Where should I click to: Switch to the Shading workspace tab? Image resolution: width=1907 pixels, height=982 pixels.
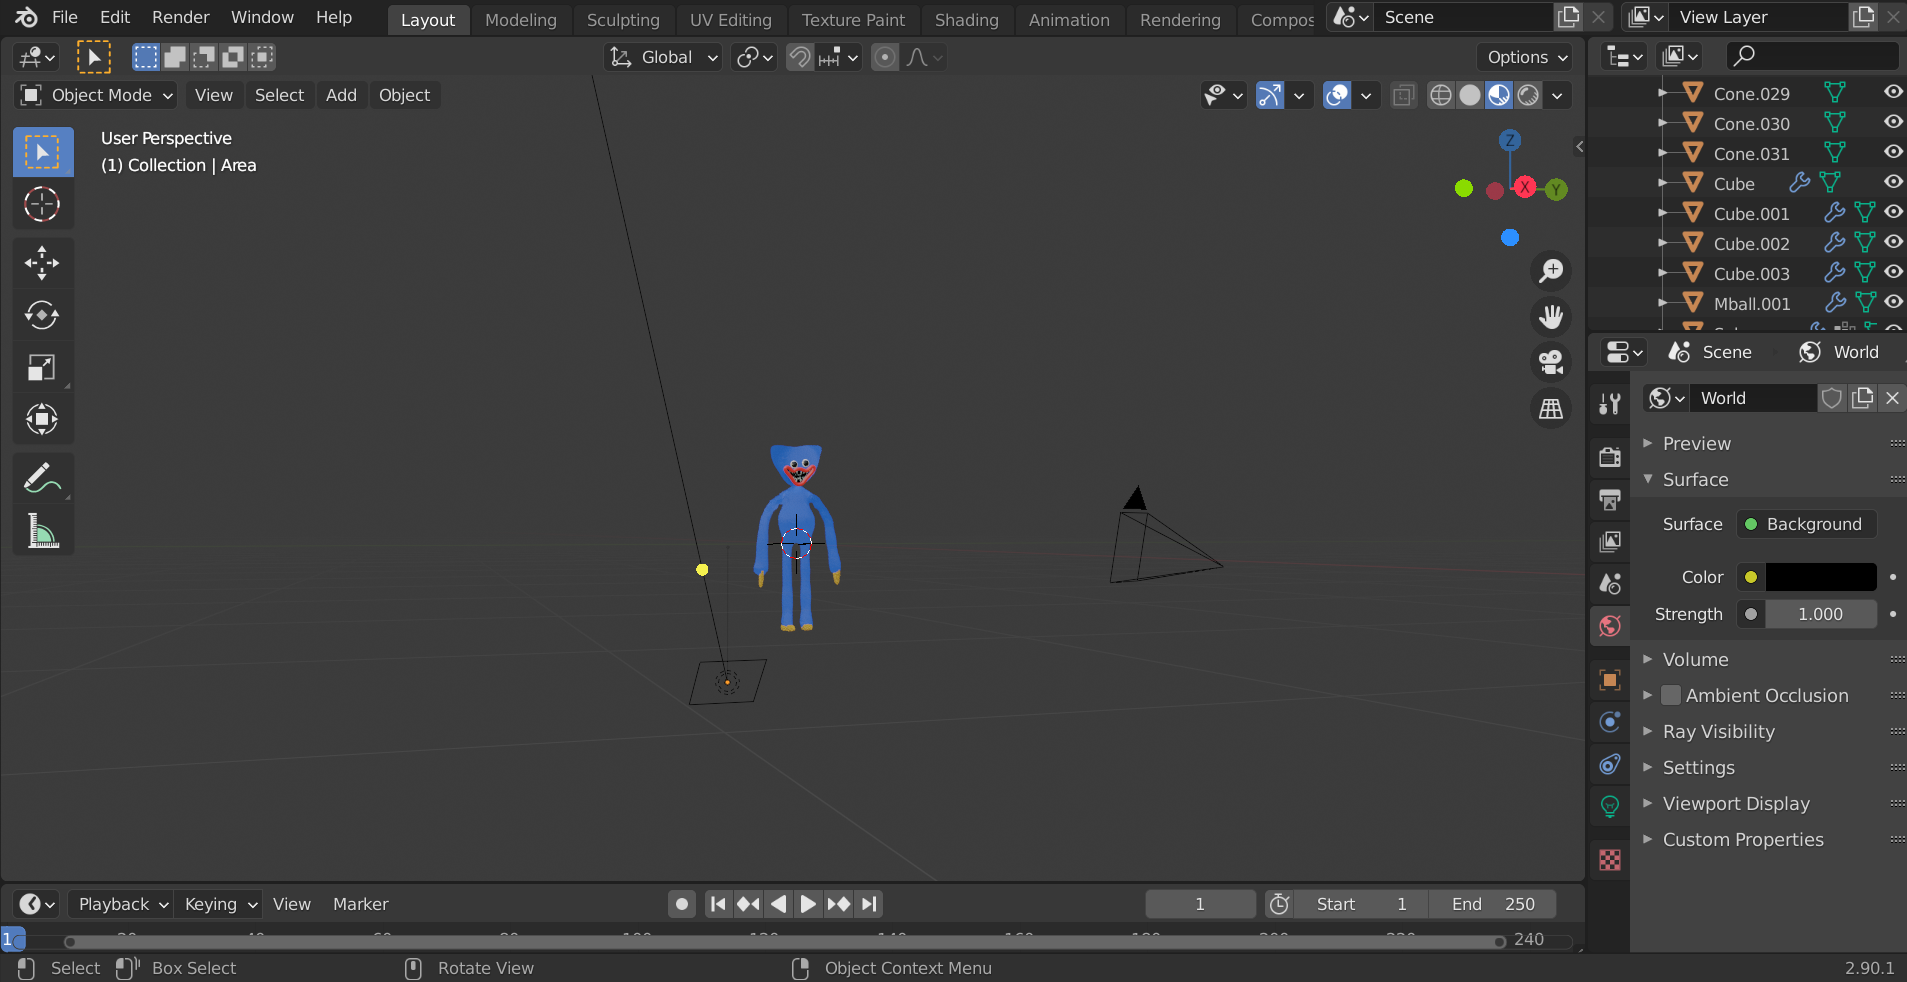965,19
